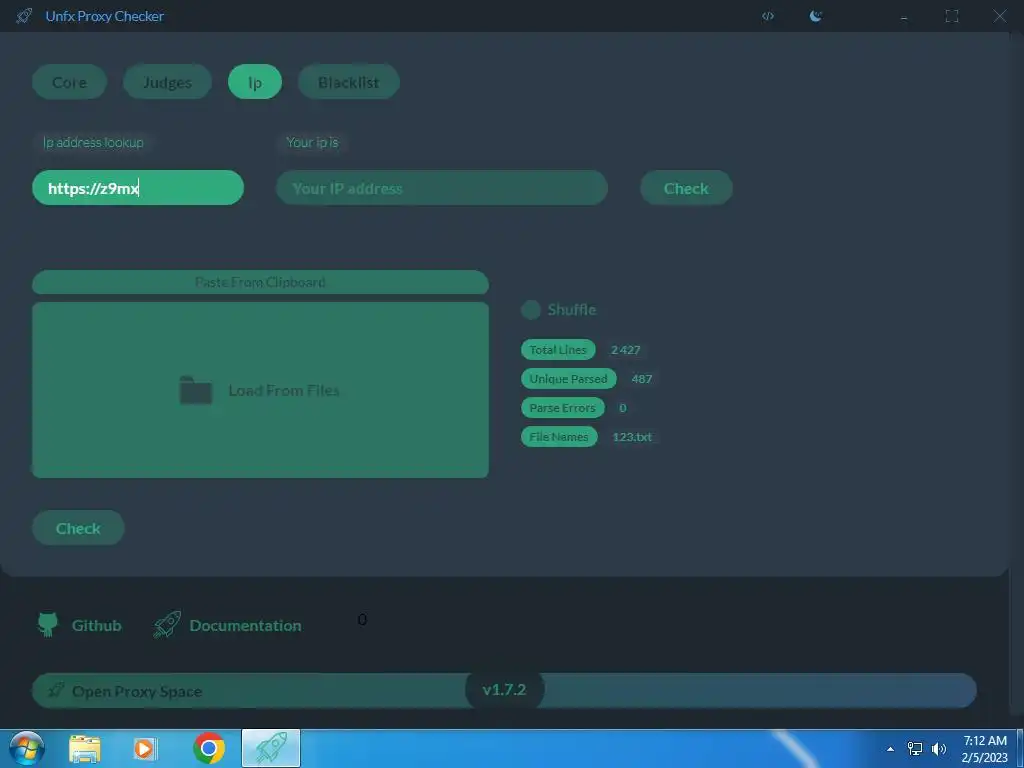
Task: Click Paste From Clipboard button
Action: [x=260, y=282]
